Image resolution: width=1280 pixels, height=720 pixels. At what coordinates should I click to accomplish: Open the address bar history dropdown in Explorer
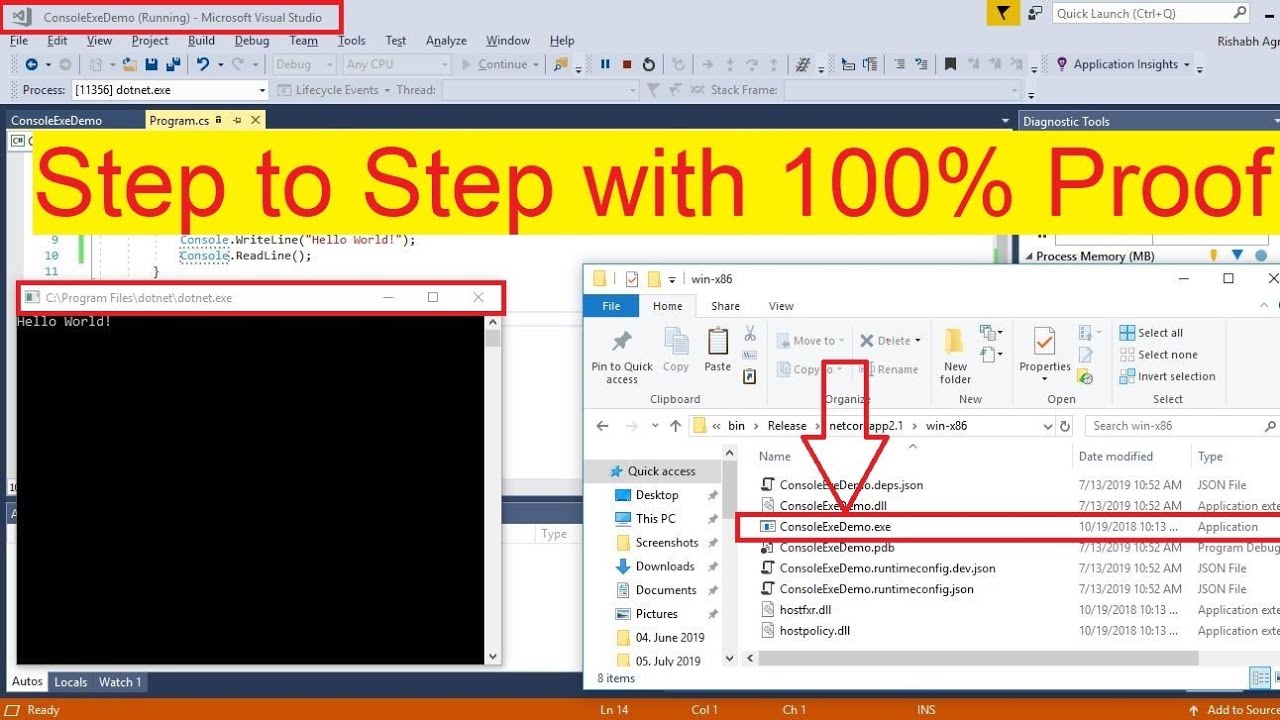coord(1047,426)
